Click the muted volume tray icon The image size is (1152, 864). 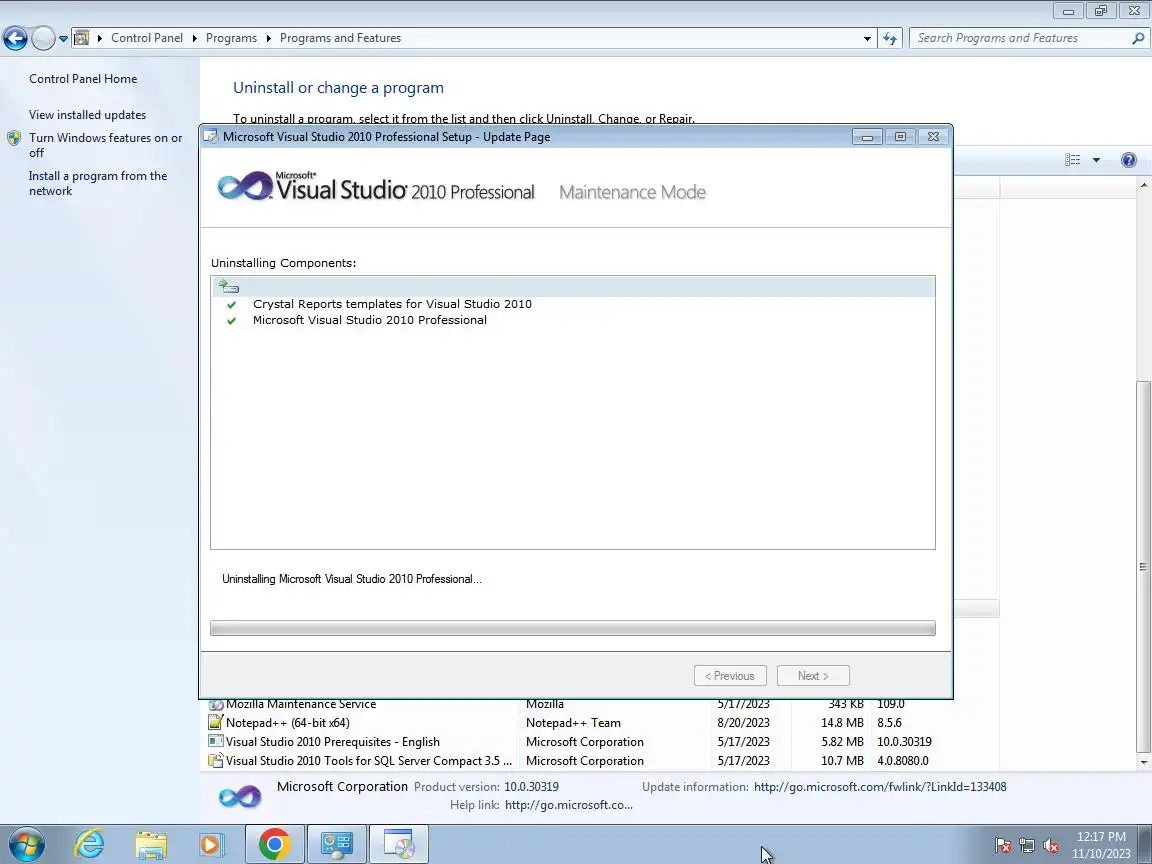click(x=1051, y=846)
